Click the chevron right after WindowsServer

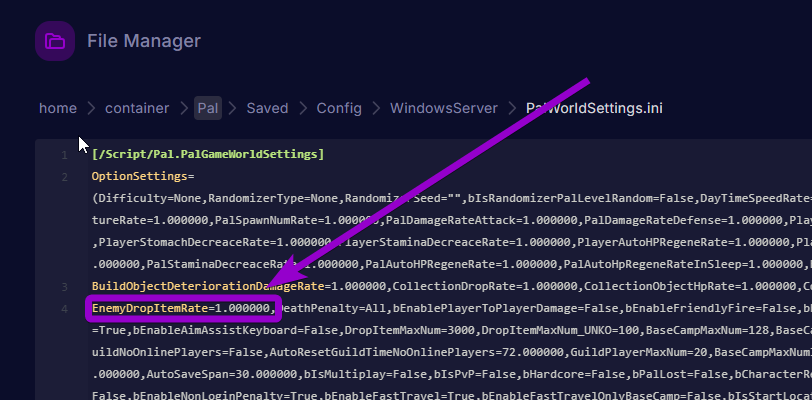coord(511,108)
